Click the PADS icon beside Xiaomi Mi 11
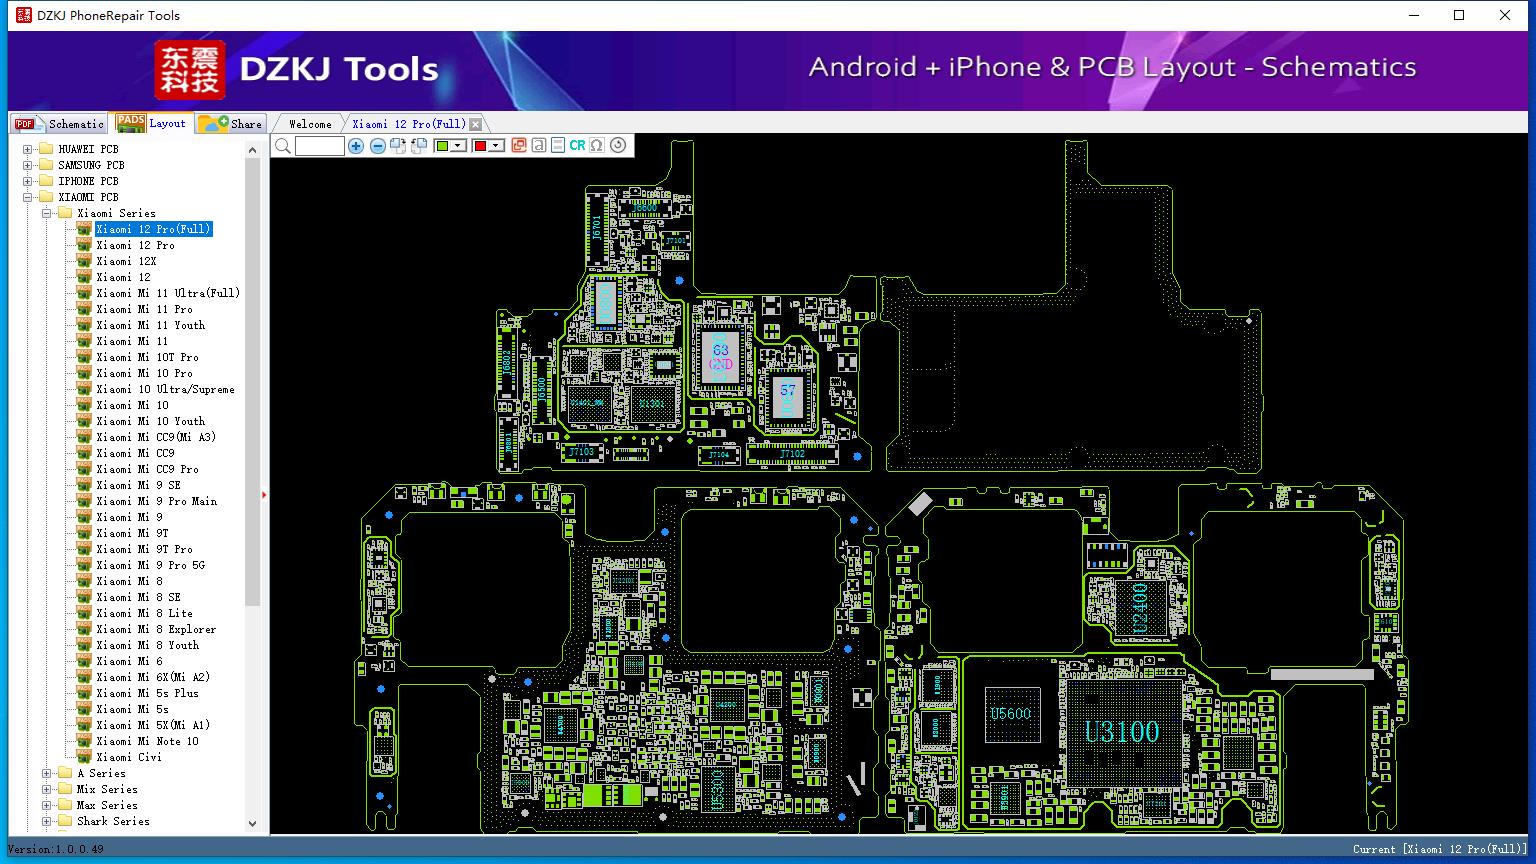The height and width of the screenshot is (864, 1536). pos(84,341)
